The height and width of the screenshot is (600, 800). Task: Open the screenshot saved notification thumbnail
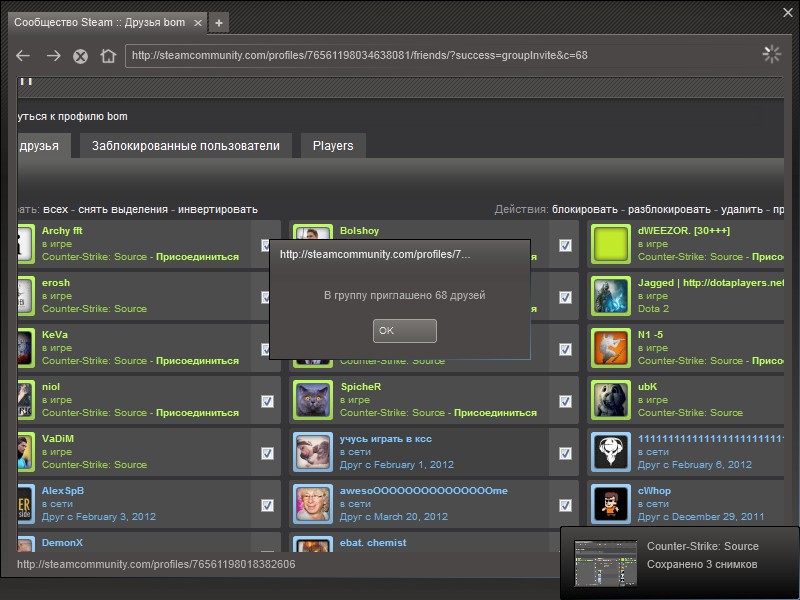point(606,564)
